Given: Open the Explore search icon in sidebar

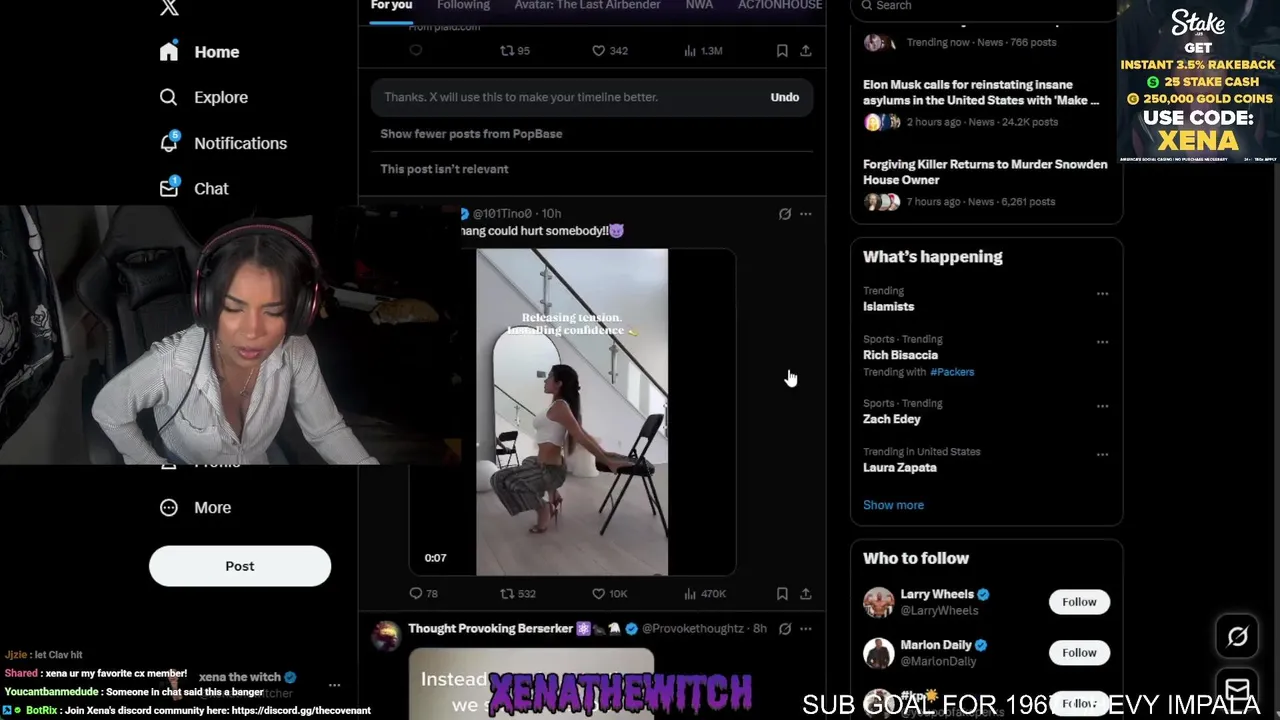Looking at the screenshot, I should point(169,97).
